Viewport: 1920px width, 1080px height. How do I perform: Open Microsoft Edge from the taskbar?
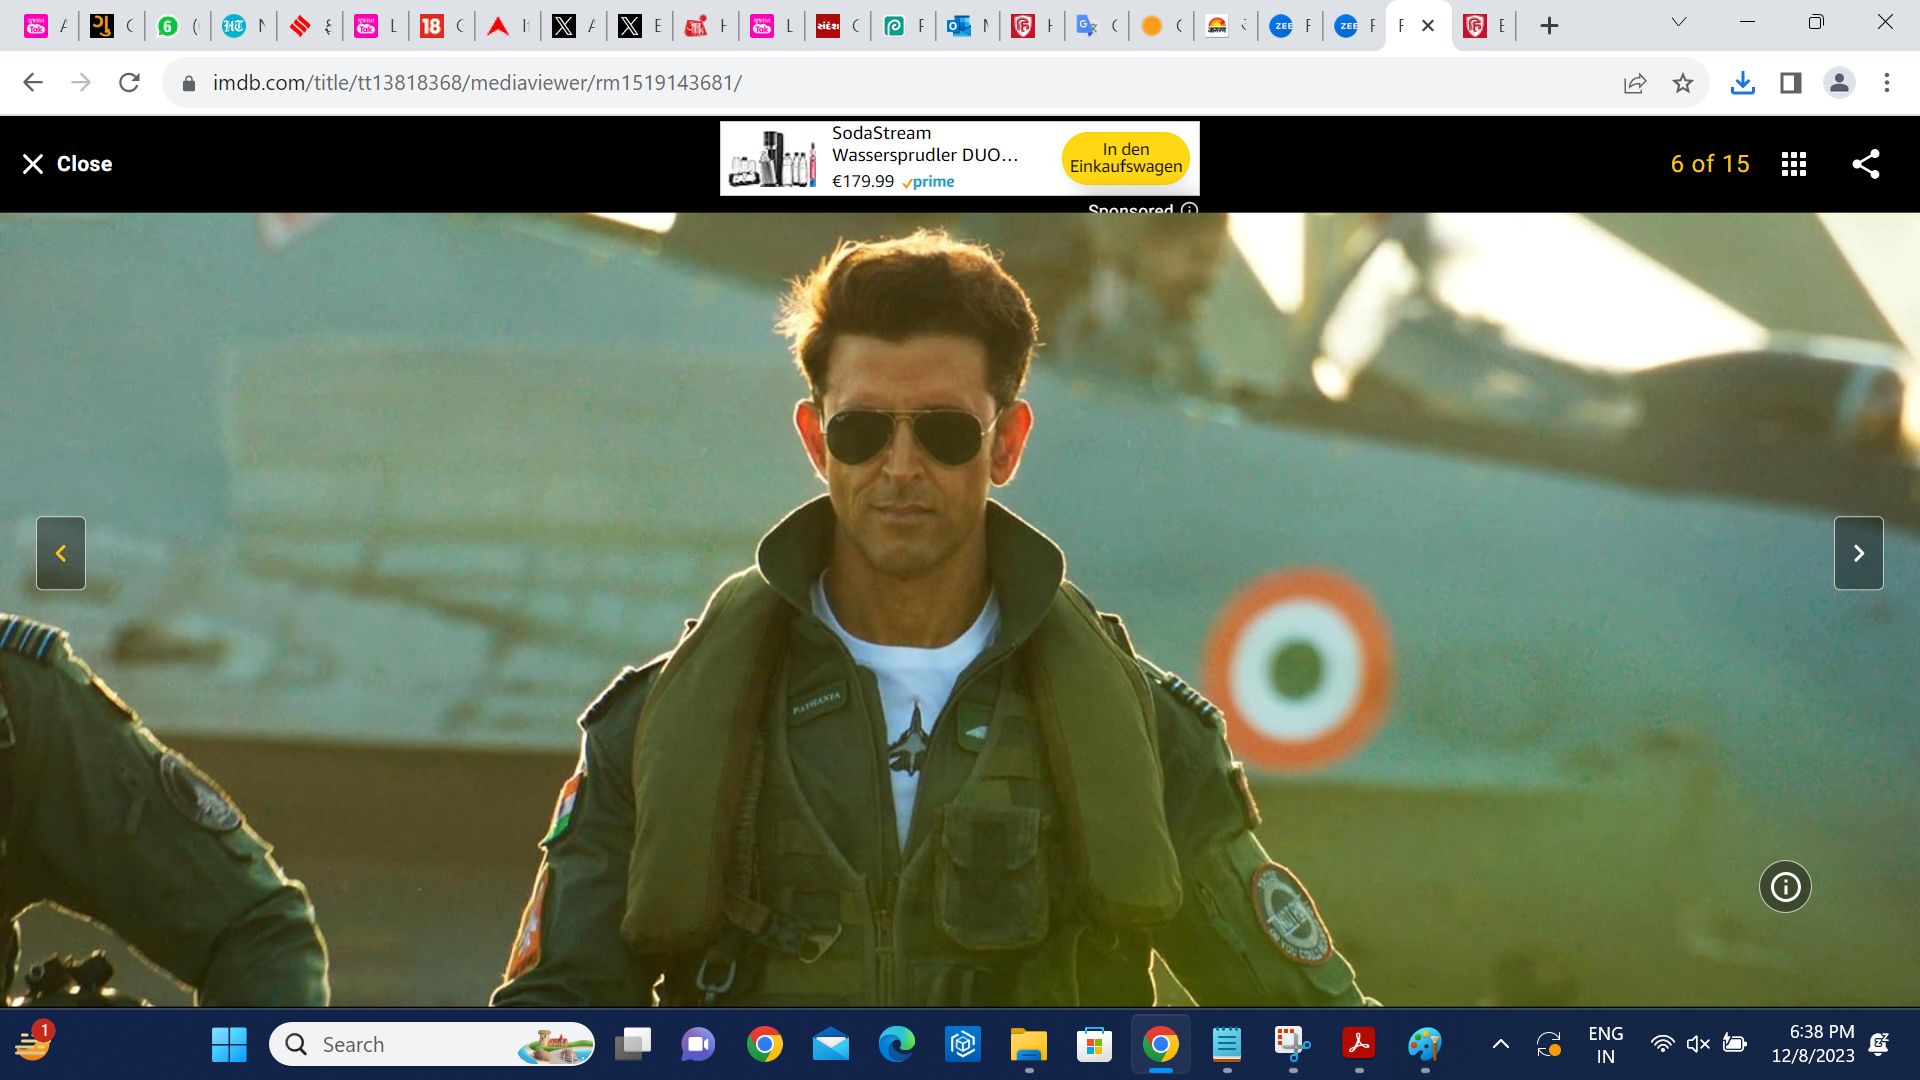pyautogui.click(x=896, y=1045)
